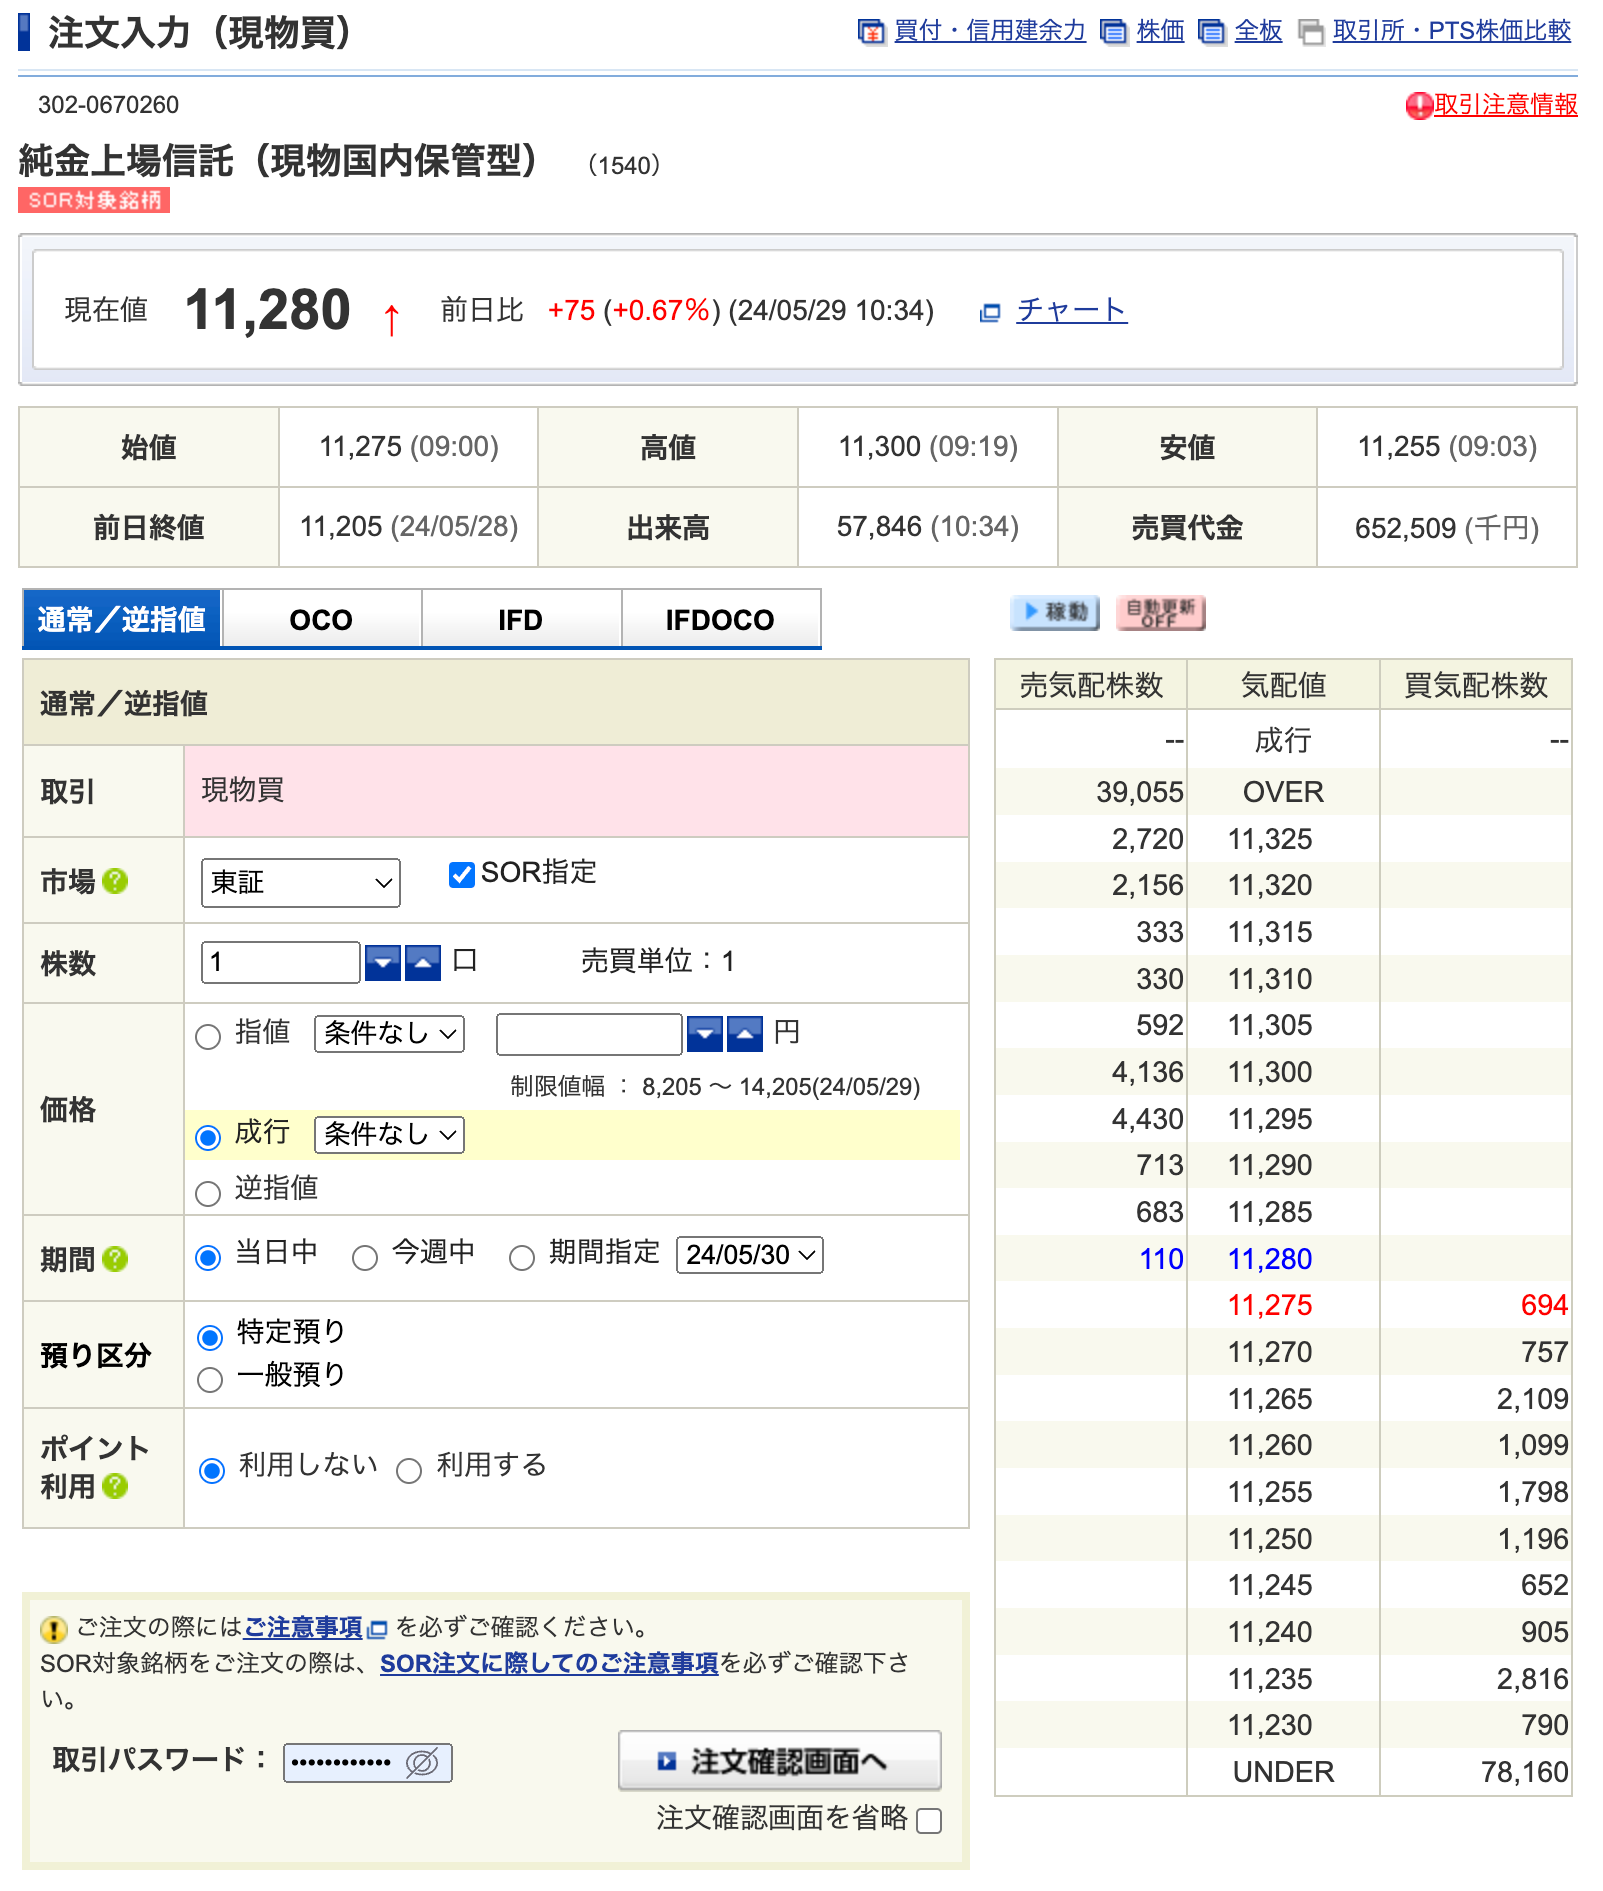Increase 株数 with the up arrow

423,963
